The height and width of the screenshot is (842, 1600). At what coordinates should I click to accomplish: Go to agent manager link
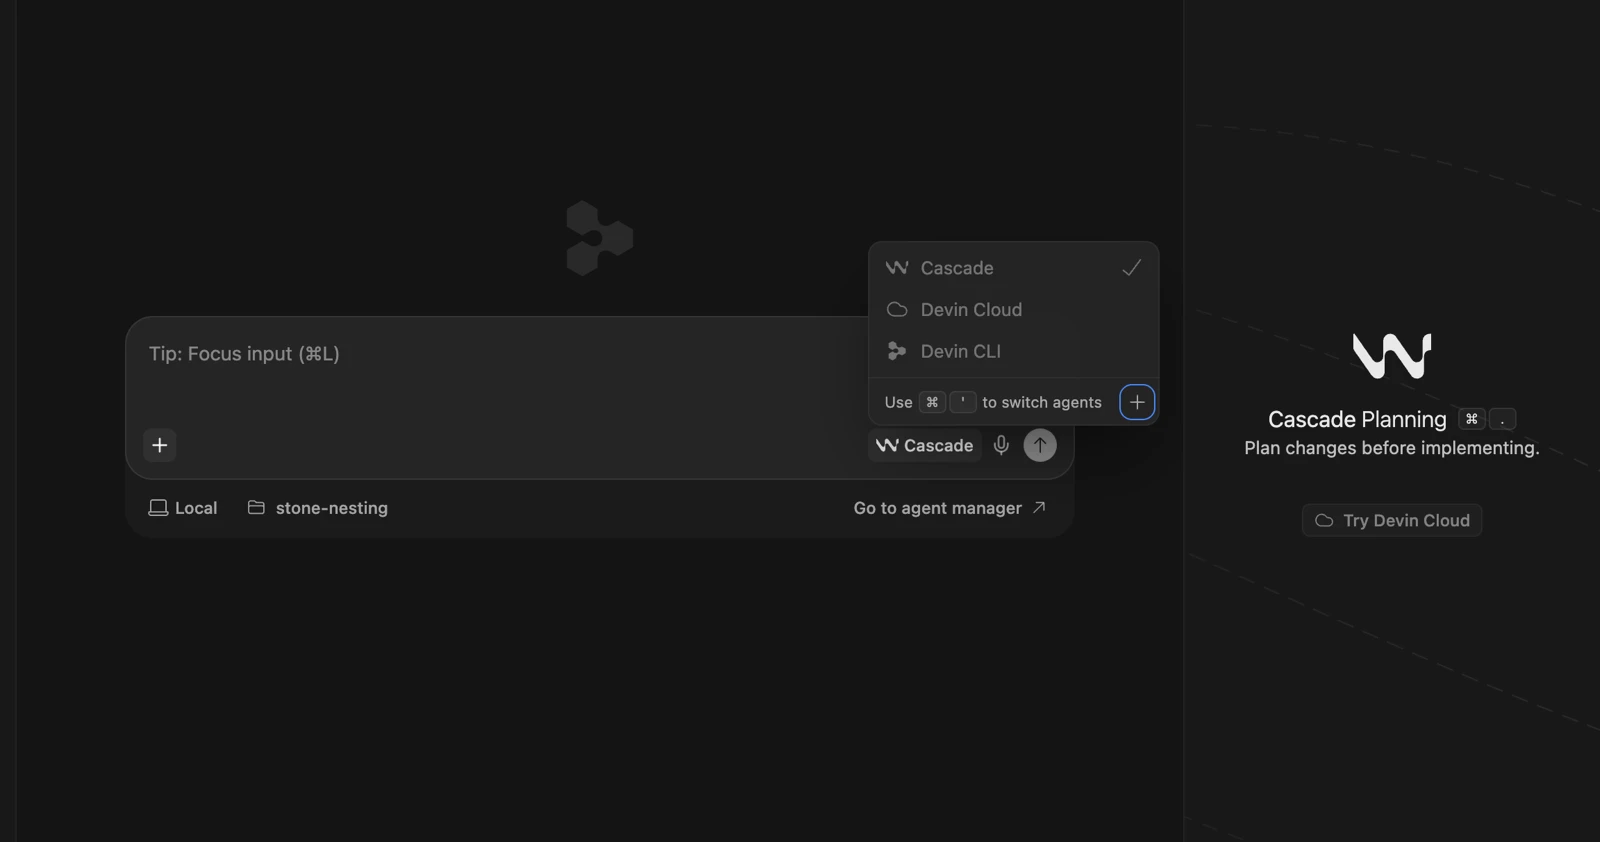(950, 508)
